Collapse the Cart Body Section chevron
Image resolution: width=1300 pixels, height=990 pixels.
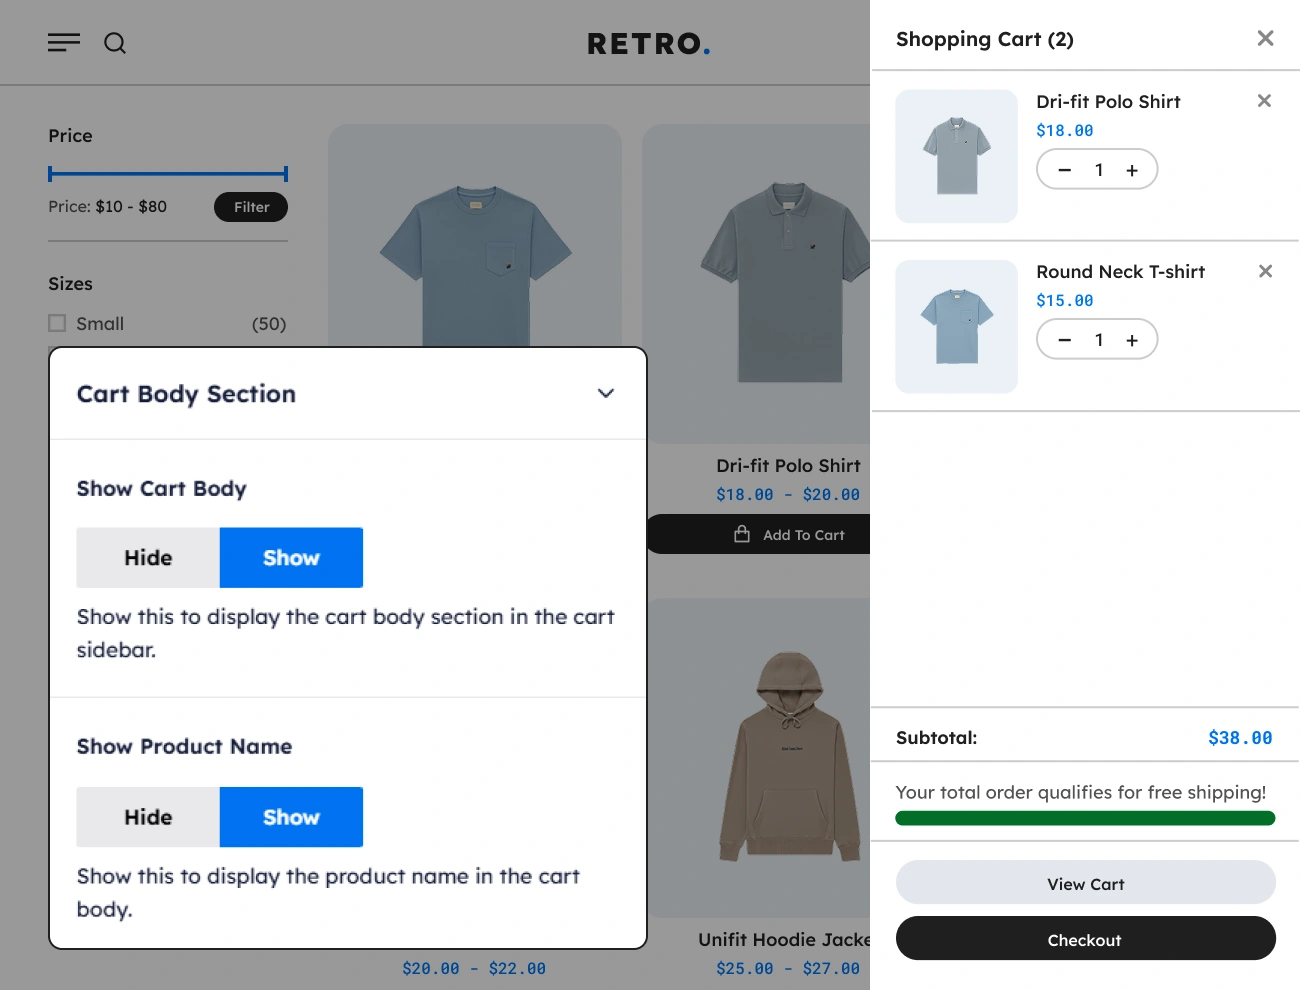605,393
